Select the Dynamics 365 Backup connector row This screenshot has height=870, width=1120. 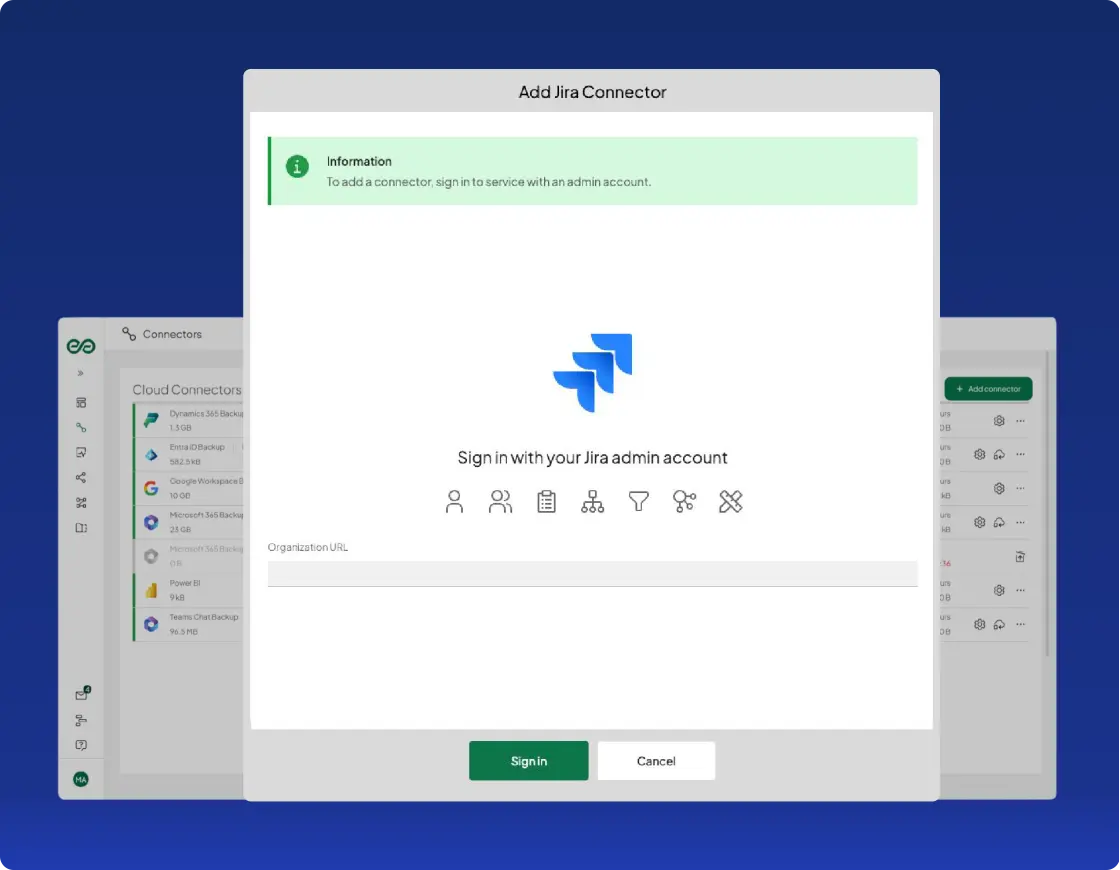click(189, 420)
